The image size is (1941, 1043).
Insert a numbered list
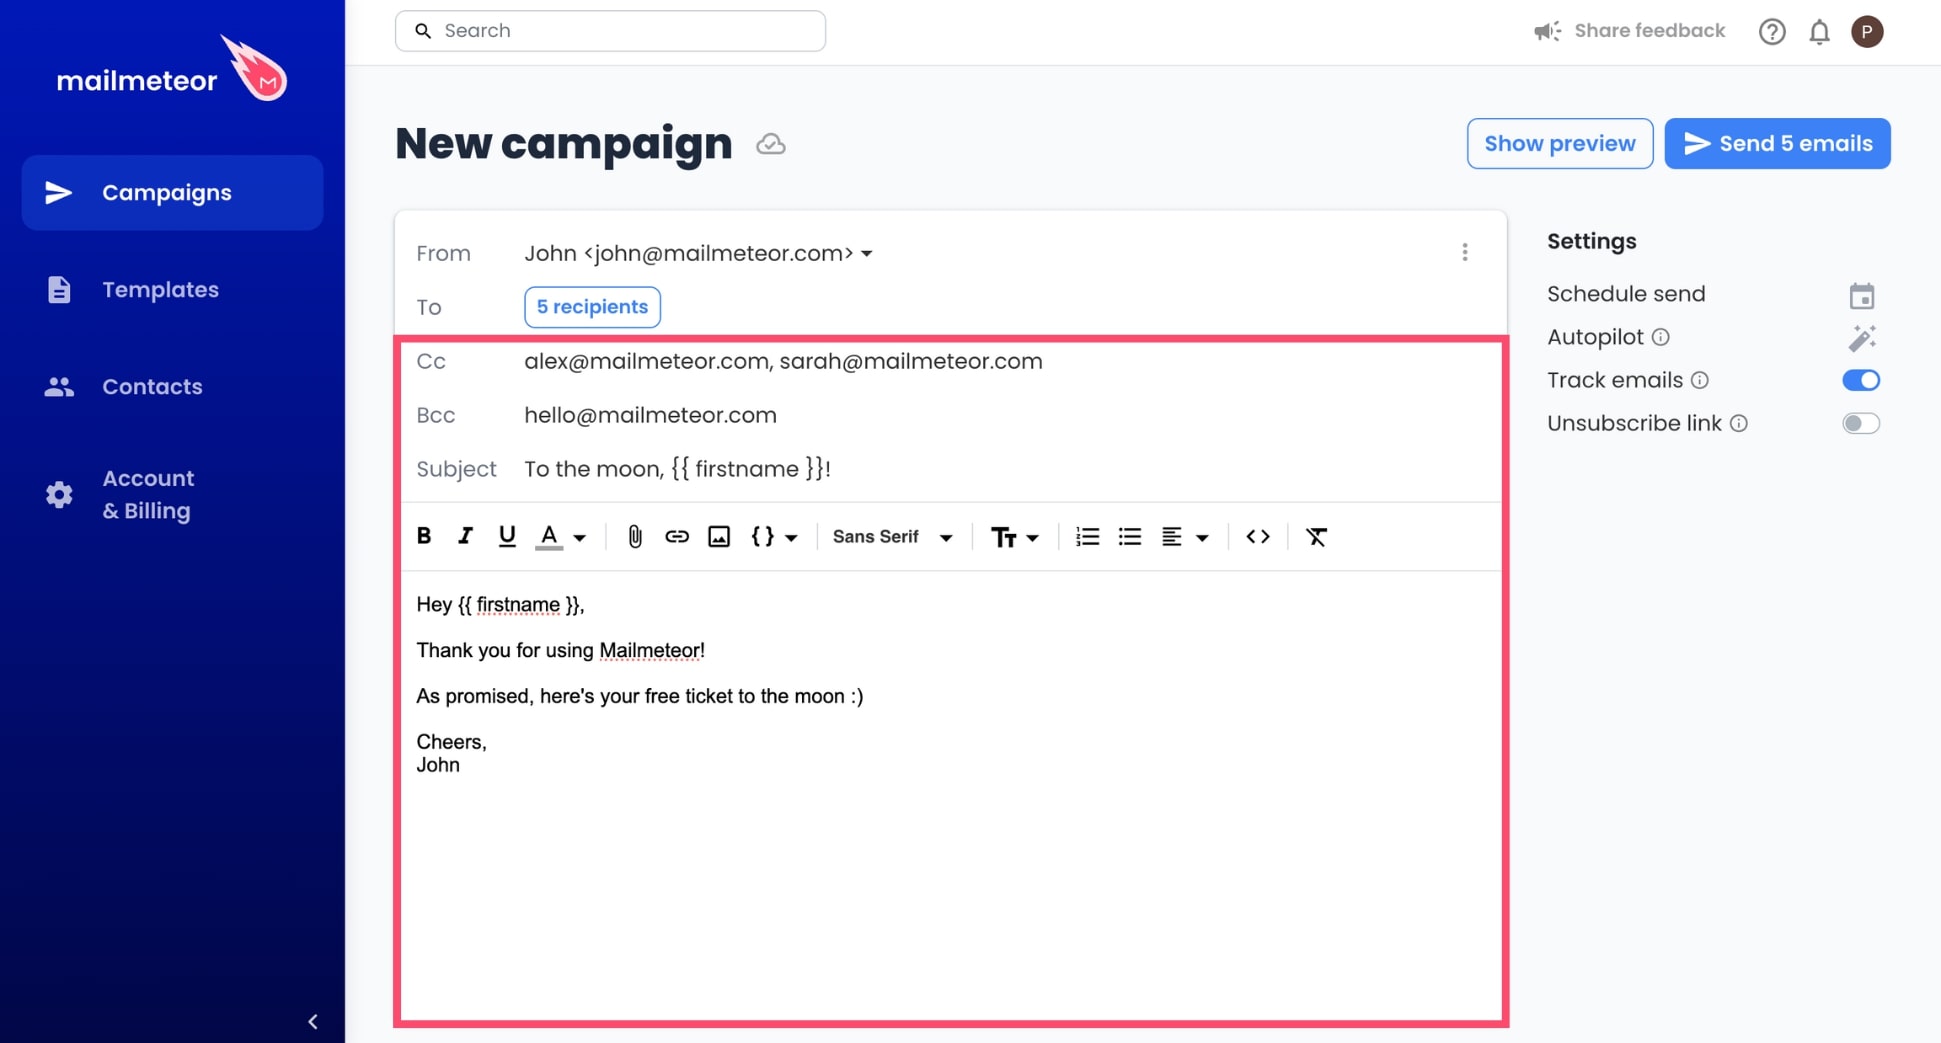tap(1087, 537)
